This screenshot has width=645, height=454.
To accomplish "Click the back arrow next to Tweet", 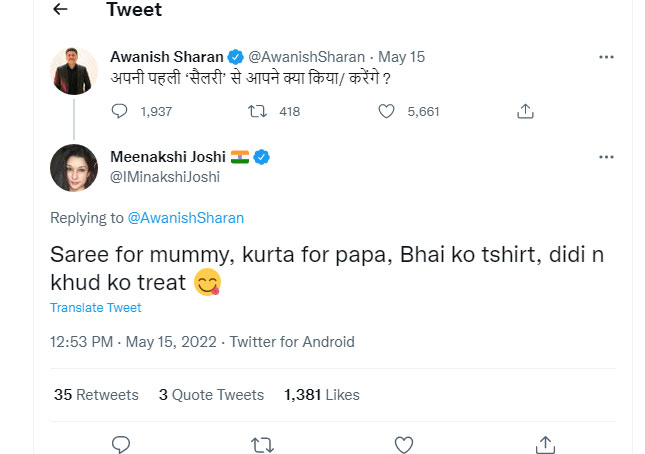I will (x=61, y=10).
